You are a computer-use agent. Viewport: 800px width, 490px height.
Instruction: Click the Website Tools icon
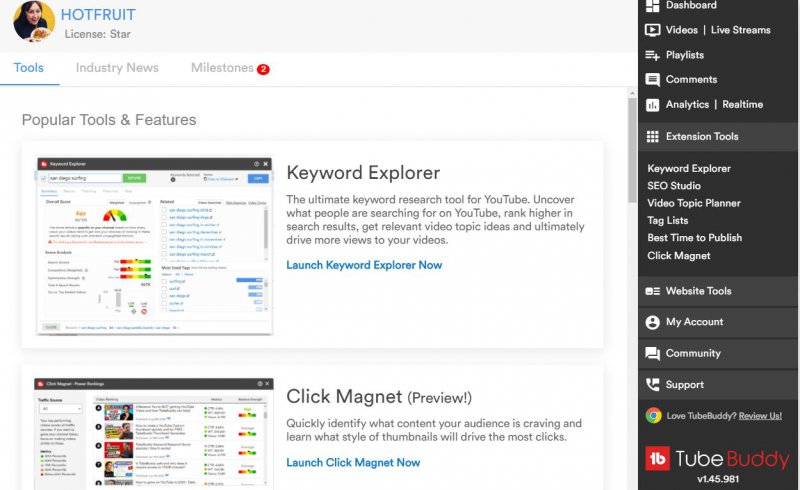[652, 291]
